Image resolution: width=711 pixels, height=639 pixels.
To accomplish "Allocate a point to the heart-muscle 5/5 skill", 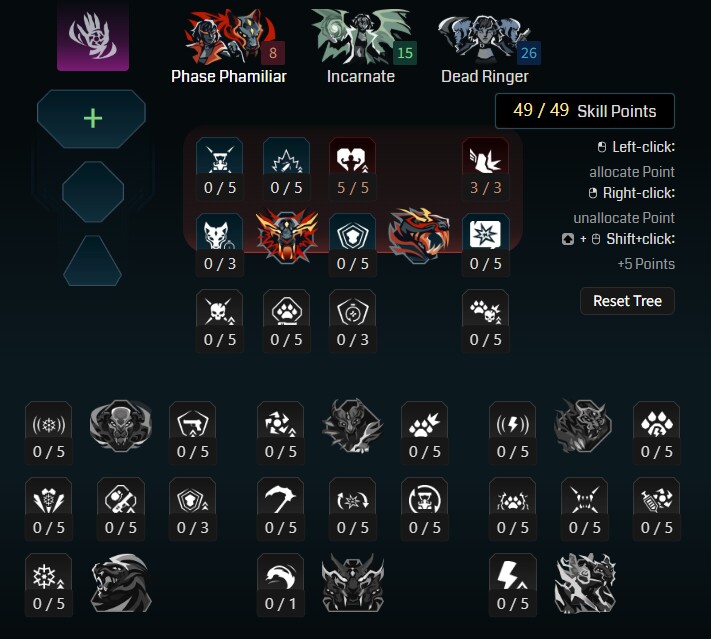I will pos(353,168).
